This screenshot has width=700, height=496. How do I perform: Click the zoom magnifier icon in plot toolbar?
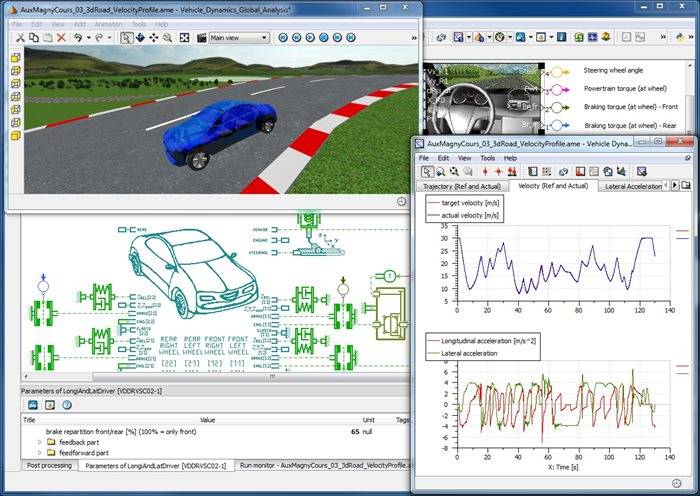coord(441,172)
